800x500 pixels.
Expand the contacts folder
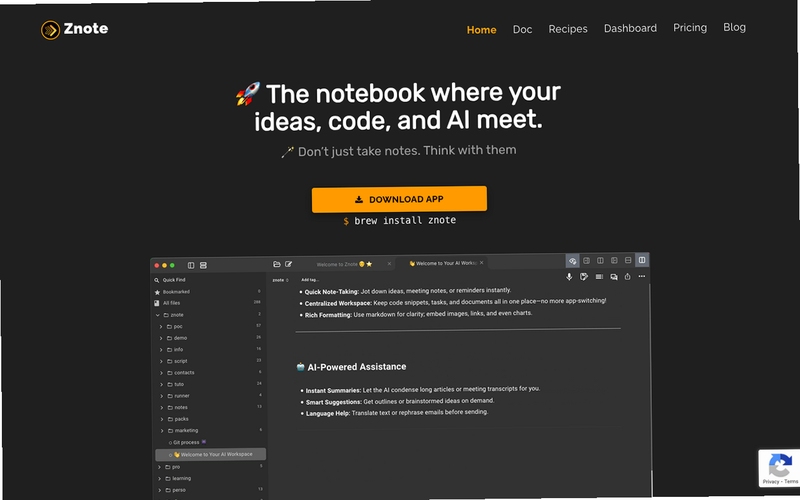162,373
